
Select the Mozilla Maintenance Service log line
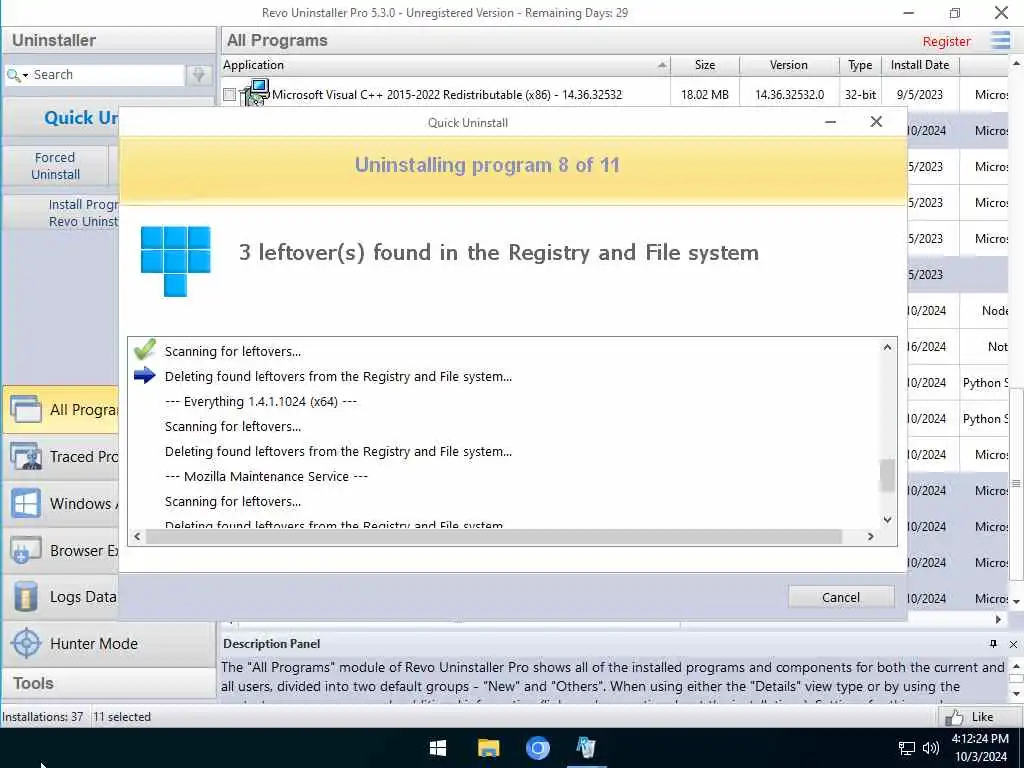(266, 477)
